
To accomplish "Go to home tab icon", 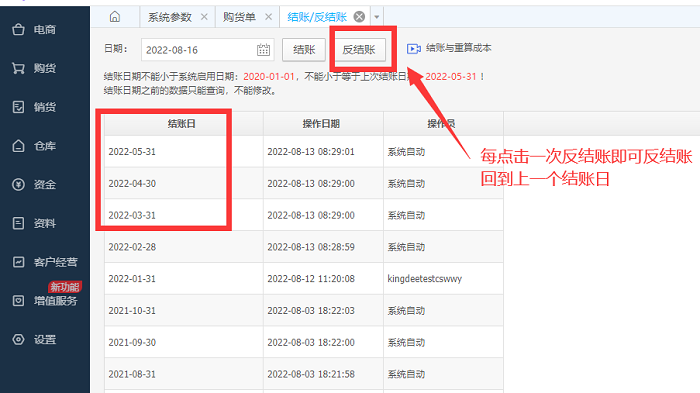I will point(115,17).
